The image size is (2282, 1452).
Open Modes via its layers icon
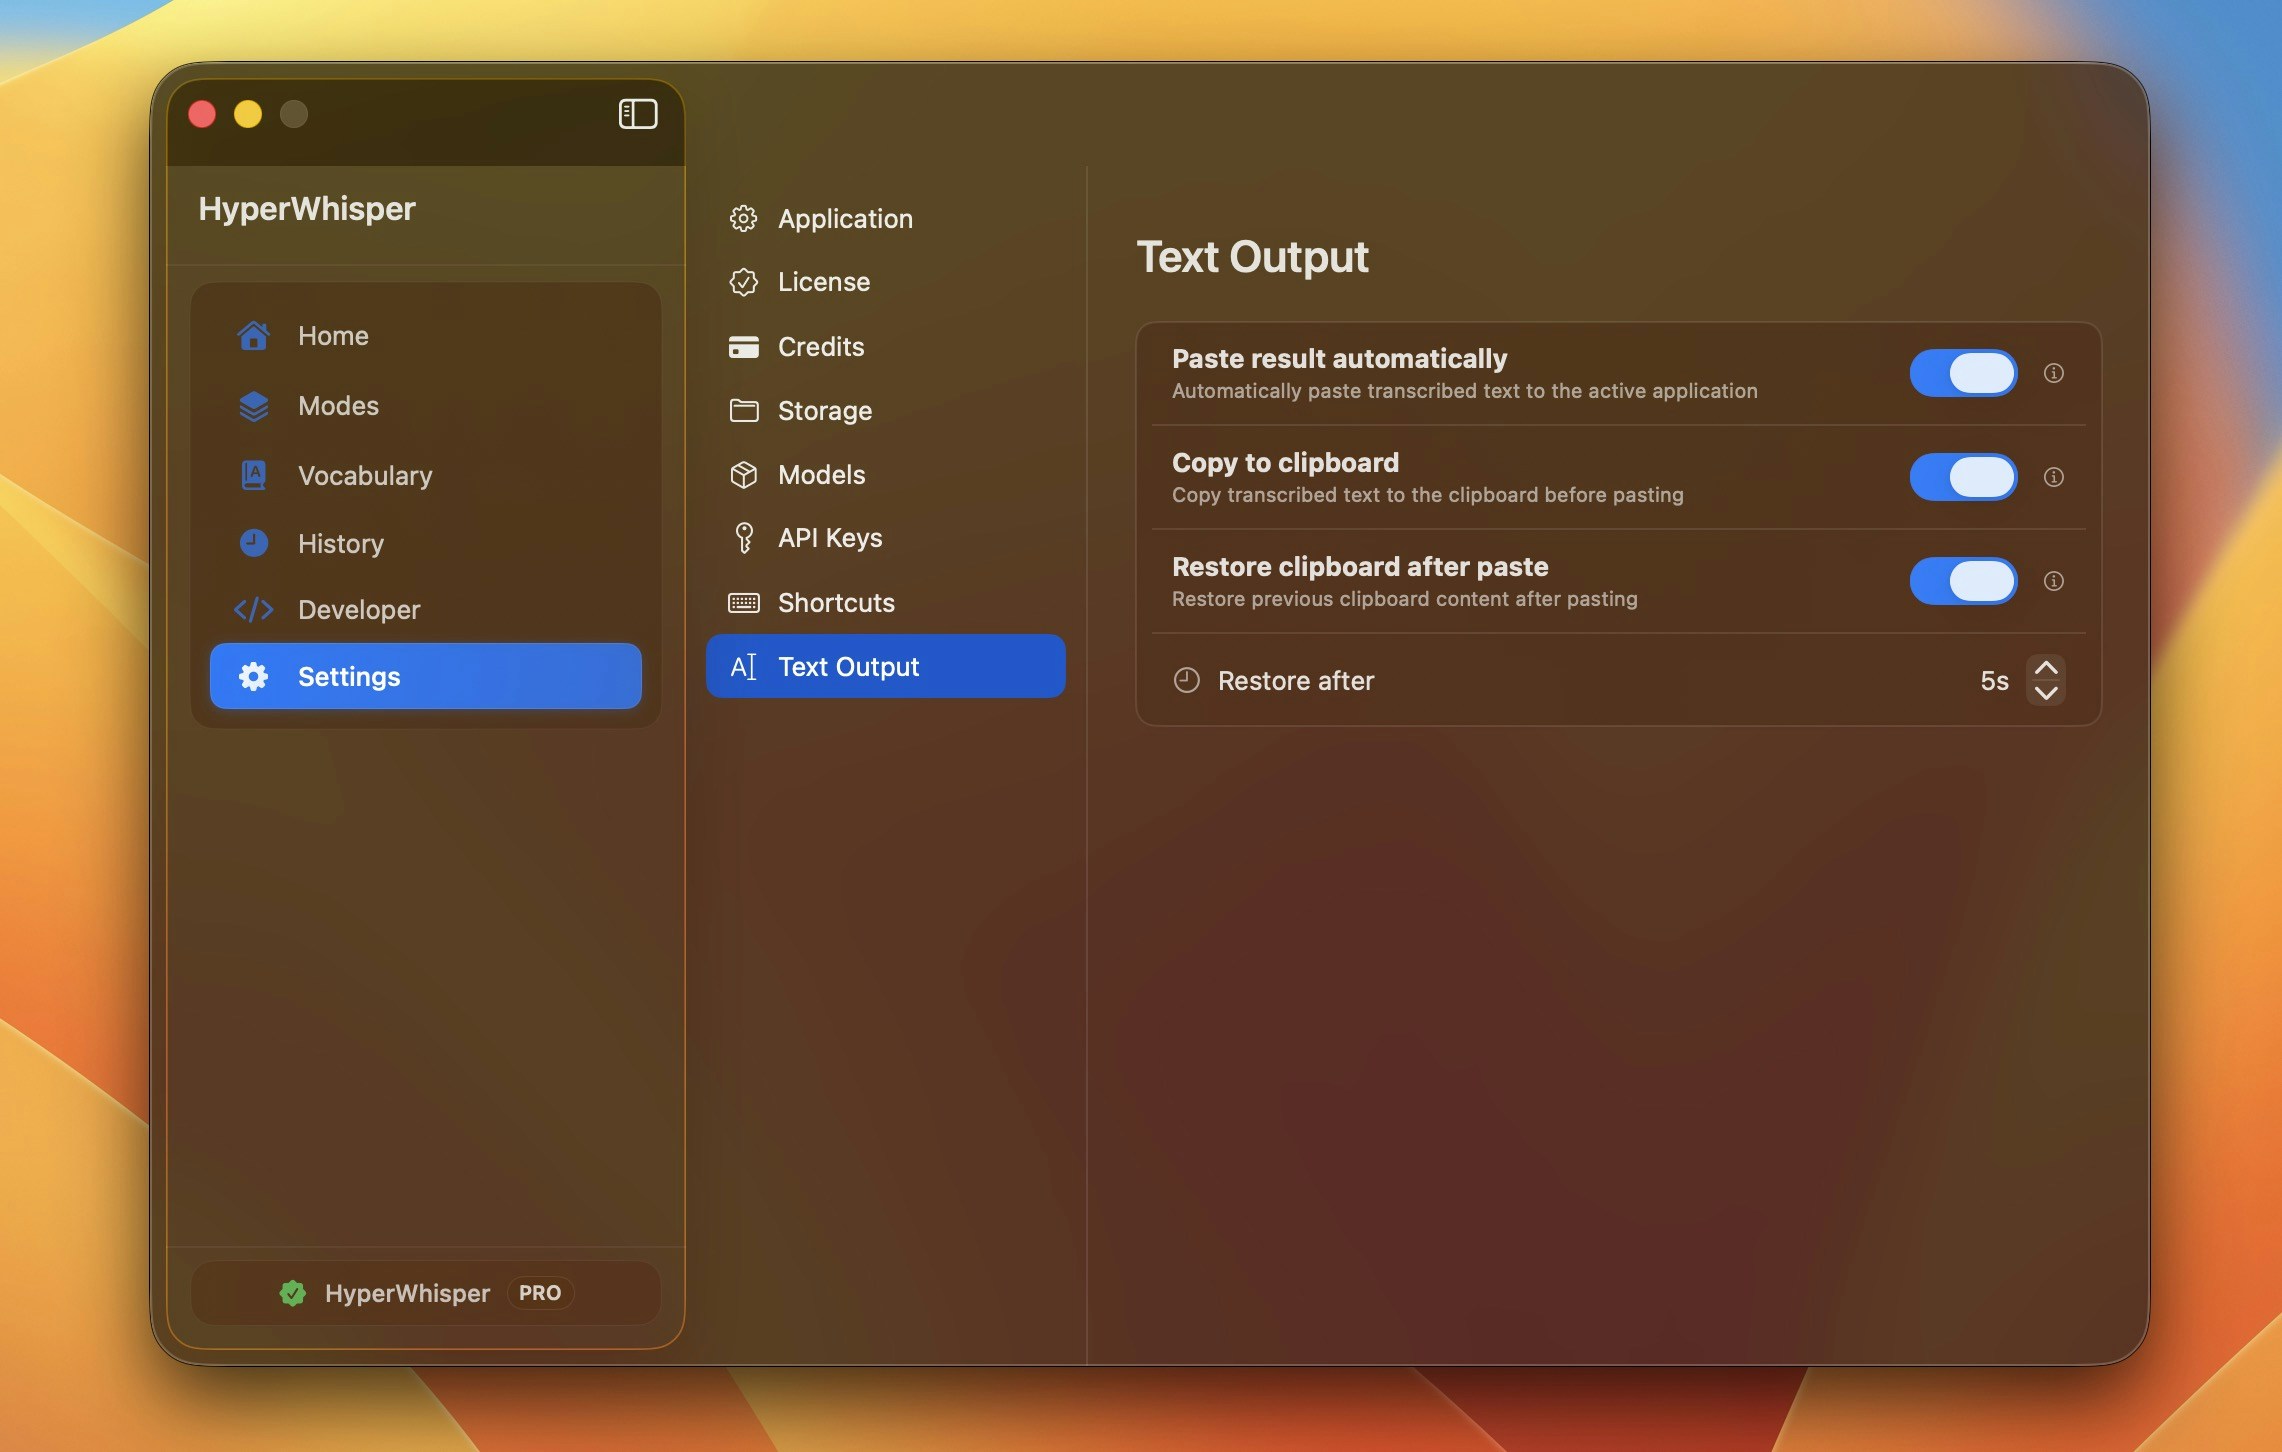[x=253, y=406]
